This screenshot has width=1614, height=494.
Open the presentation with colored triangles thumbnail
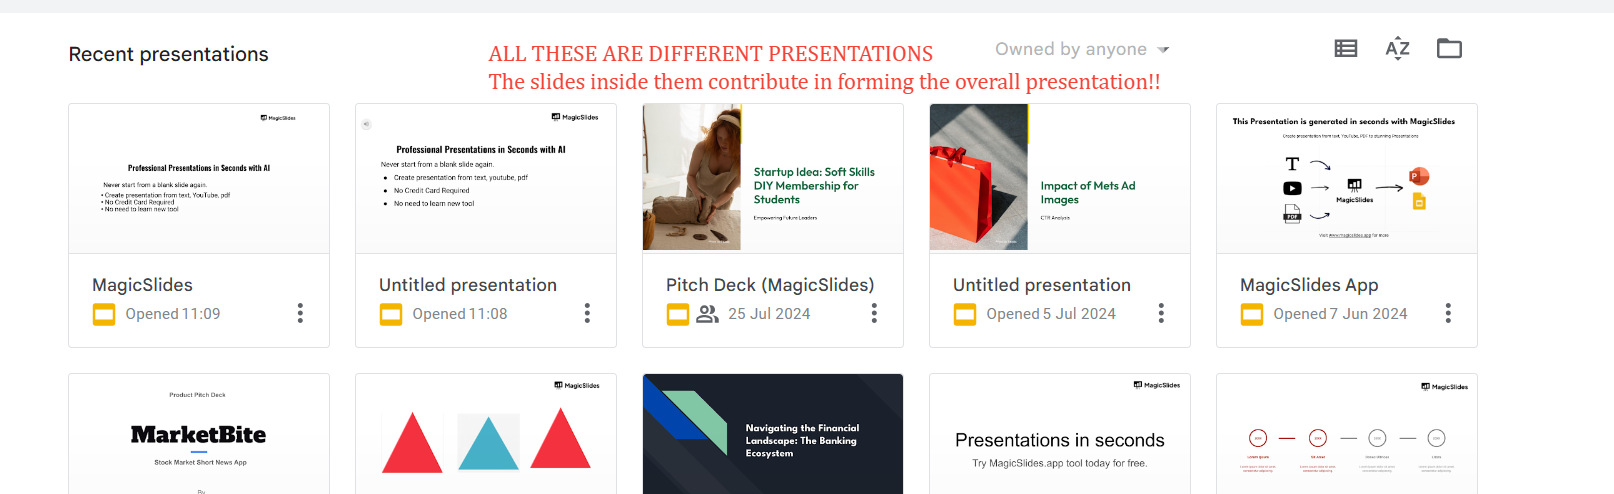pos(486,434)
